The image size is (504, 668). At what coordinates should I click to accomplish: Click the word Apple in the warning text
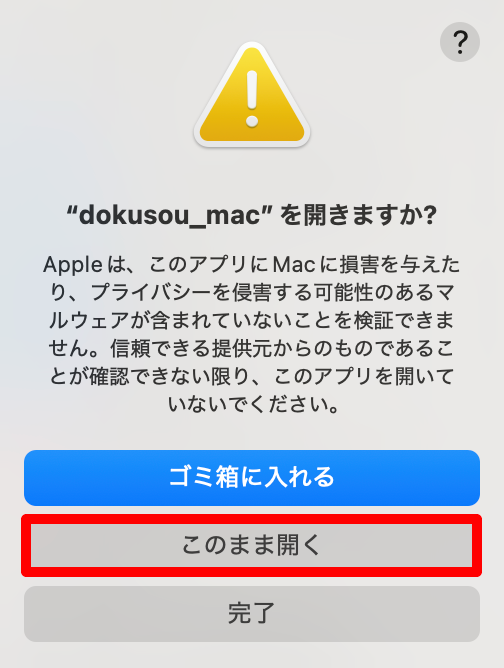point(72,265)
